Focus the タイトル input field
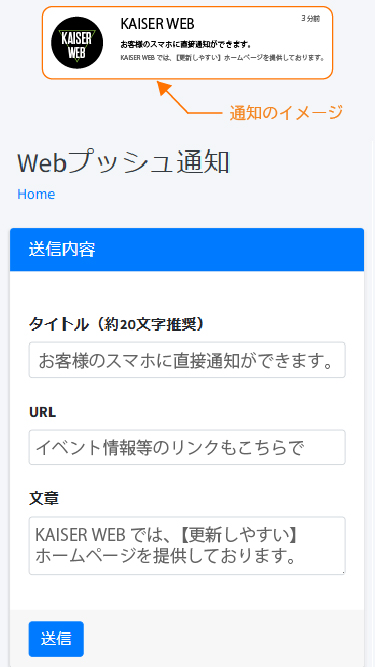 187,360
